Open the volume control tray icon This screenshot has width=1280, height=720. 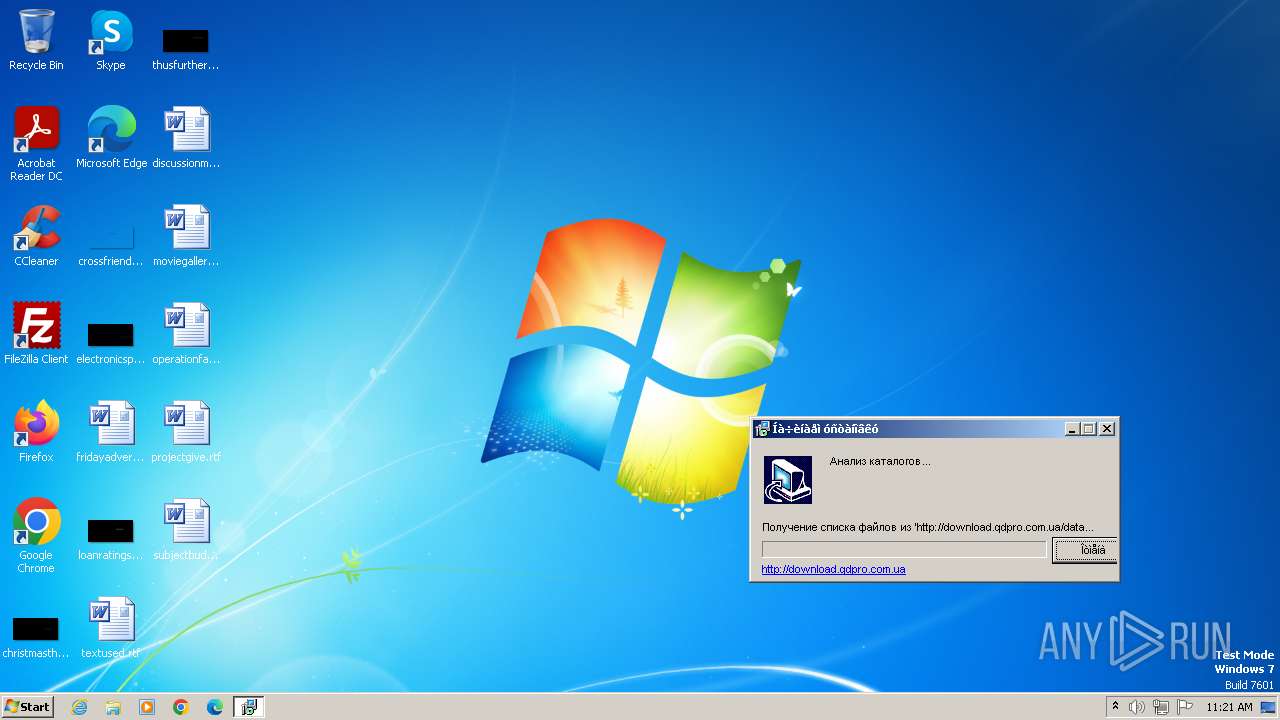coord(1137,707)
